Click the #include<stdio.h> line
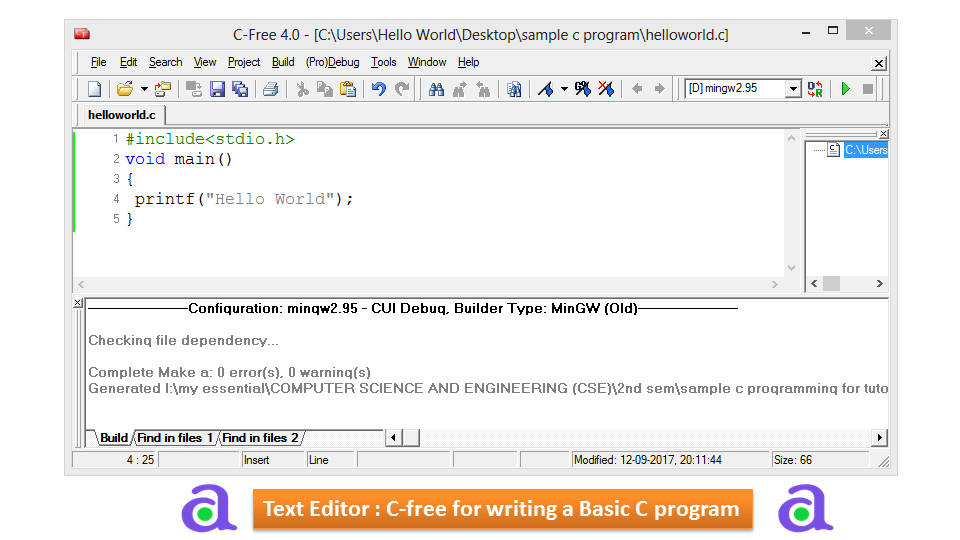Image resolution: width=960 pixels, height=540 pixels. point(210,140)
